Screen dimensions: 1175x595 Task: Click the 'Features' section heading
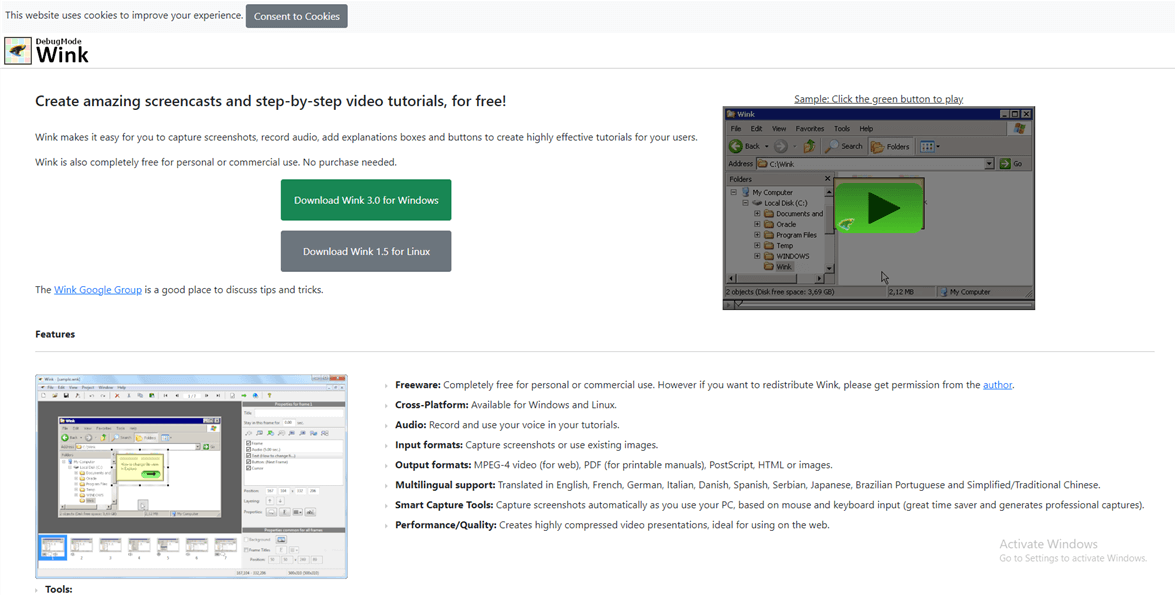55,334
